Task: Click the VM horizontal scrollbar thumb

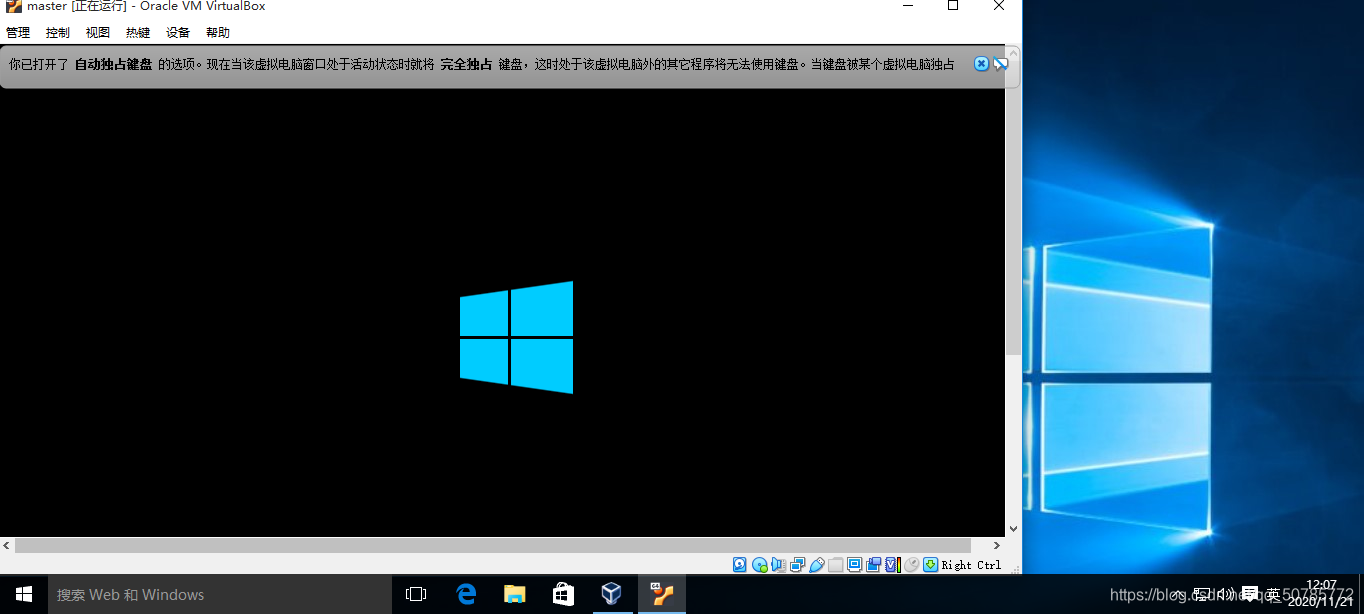Action: (x=492, y=545)
